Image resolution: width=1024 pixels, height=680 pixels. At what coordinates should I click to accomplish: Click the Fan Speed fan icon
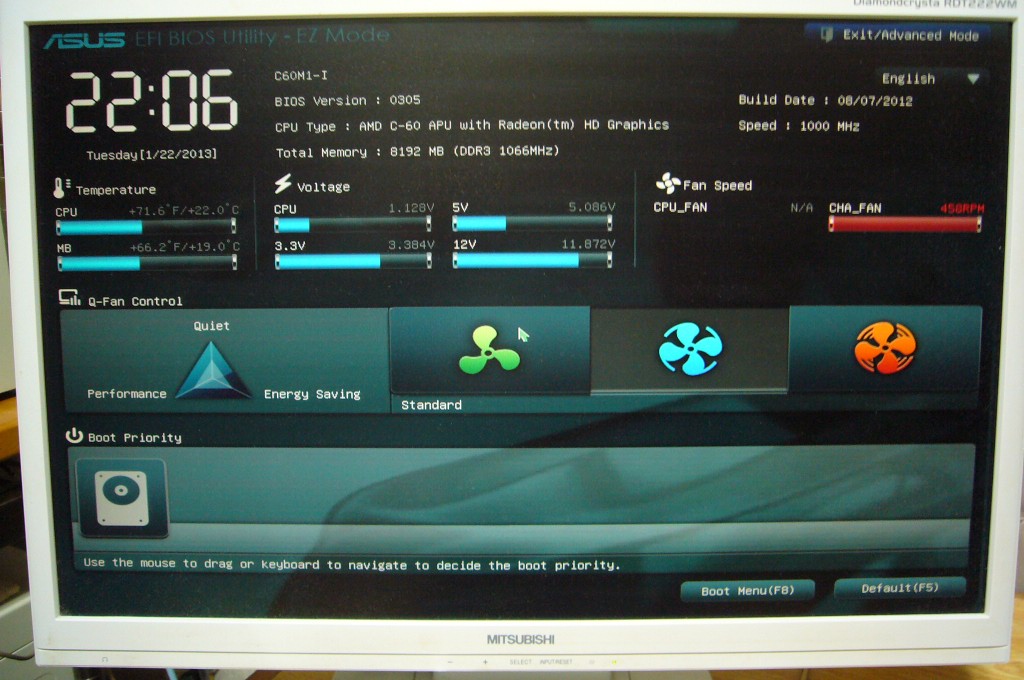[x=667, y=183]
